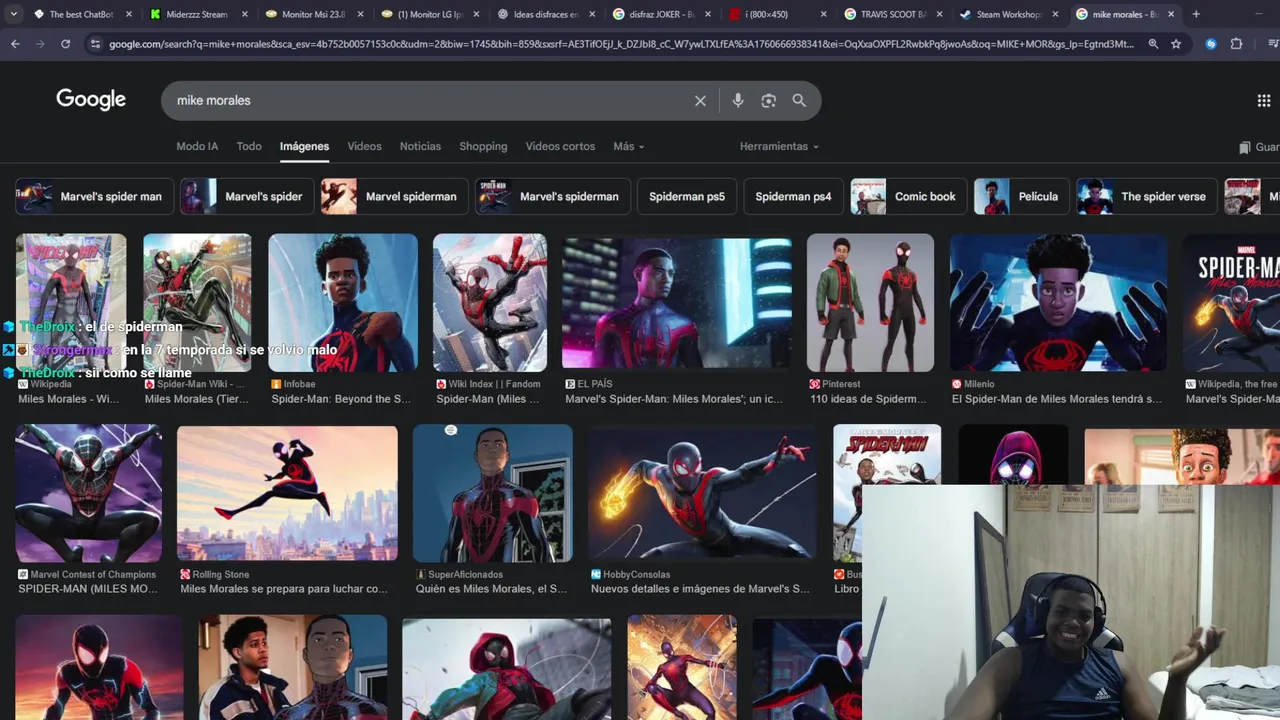Open 'Quién es Miles Morales, el S...' link
Screen dimensions: 1280x720
491,589
